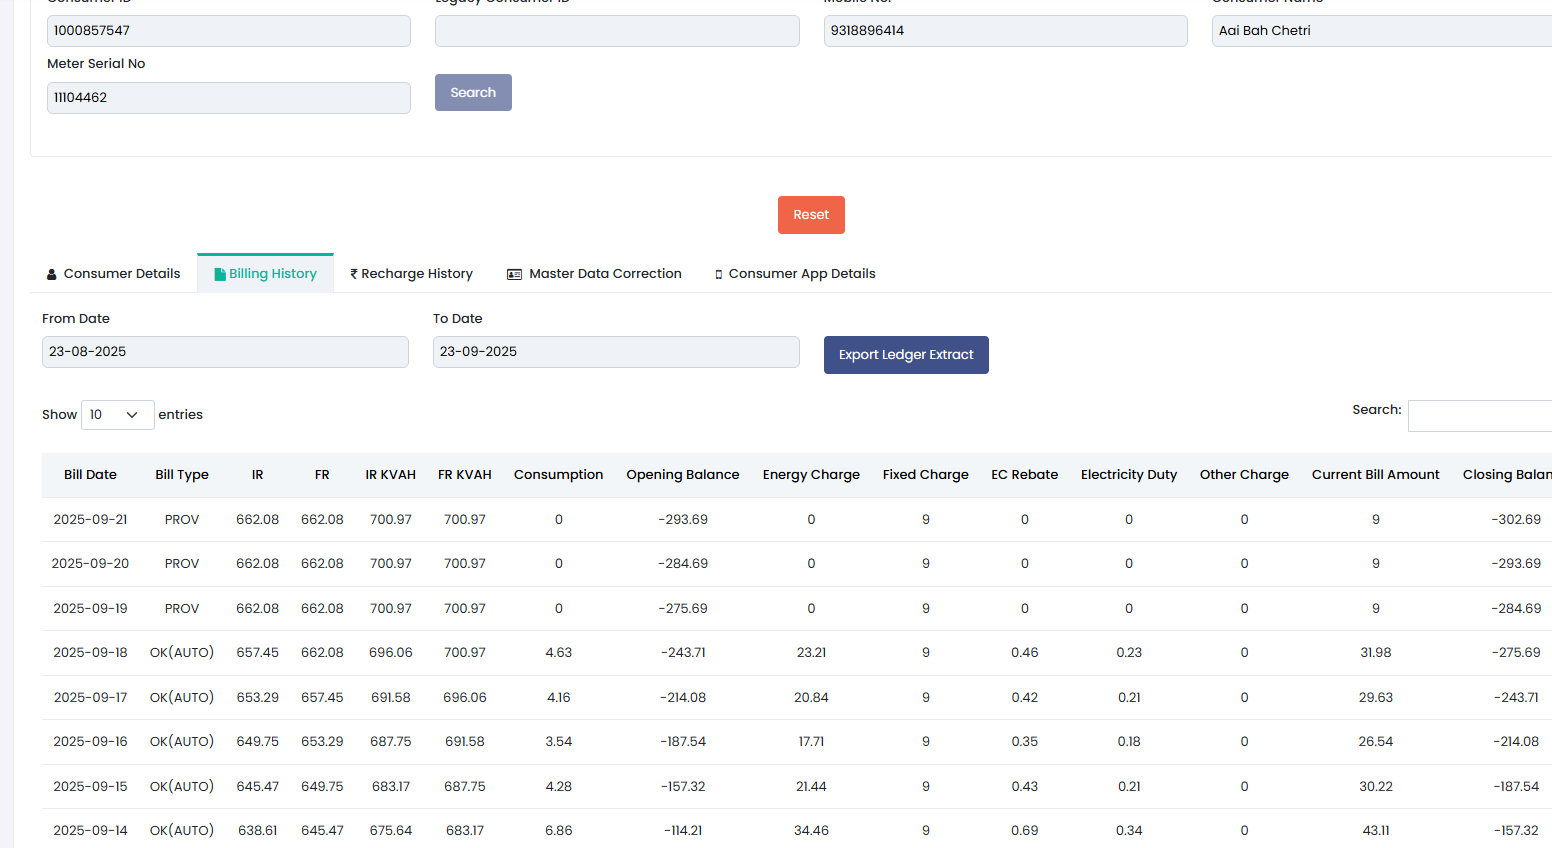The width and height of the screenshot is (1552, 848).
Task: Click the table Search box
Action: click(x=1479, y=416)
